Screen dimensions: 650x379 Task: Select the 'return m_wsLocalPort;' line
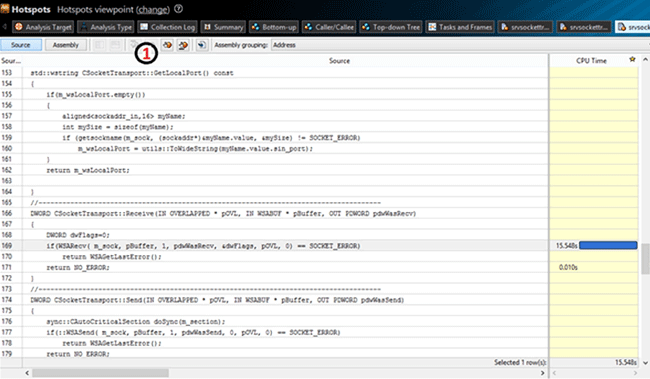point(88,170)
